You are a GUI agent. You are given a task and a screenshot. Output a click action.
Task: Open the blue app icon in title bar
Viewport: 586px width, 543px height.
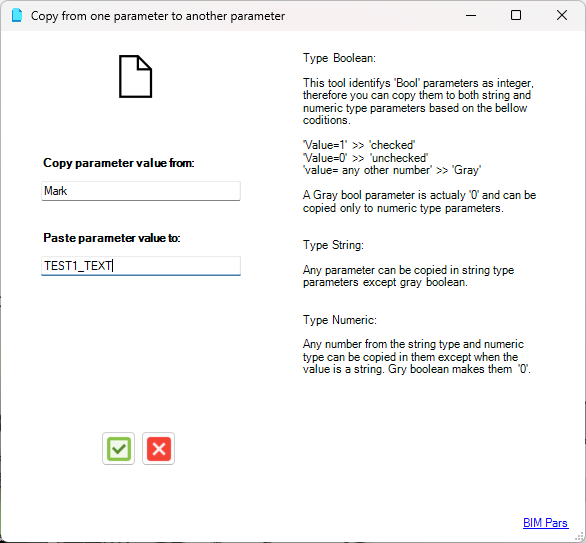(17, 16)
